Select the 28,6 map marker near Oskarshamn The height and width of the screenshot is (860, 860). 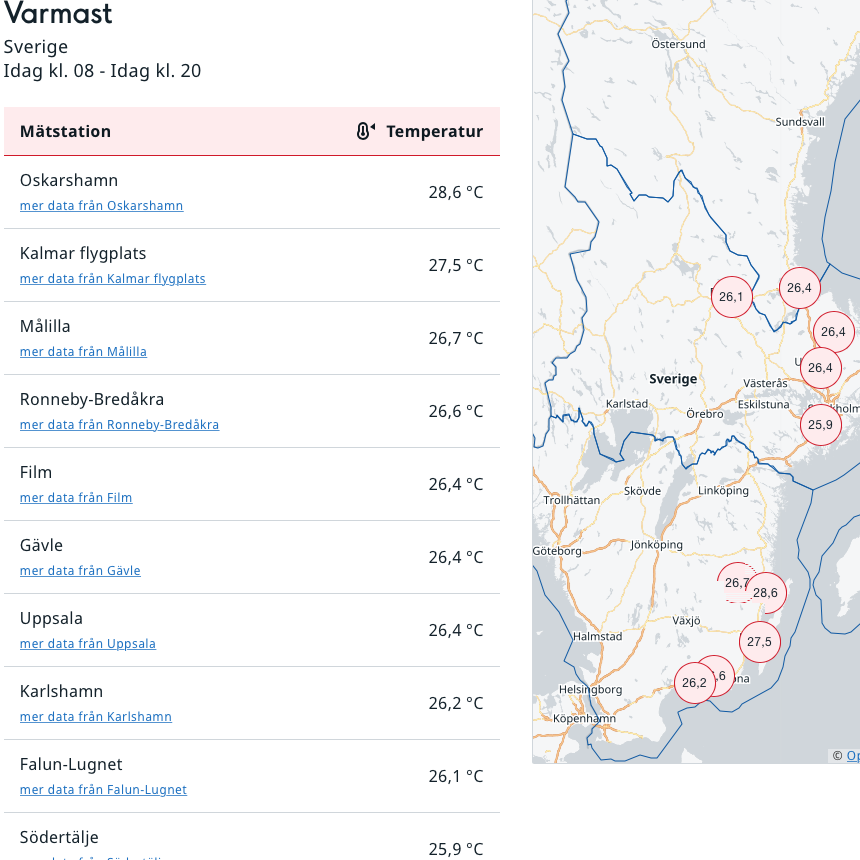coord(766,593)
